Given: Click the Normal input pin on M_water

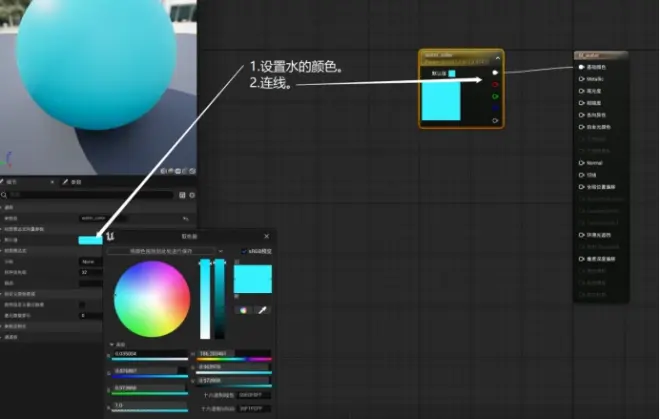Looking at the screenshot, I should [x=581, y=162].
